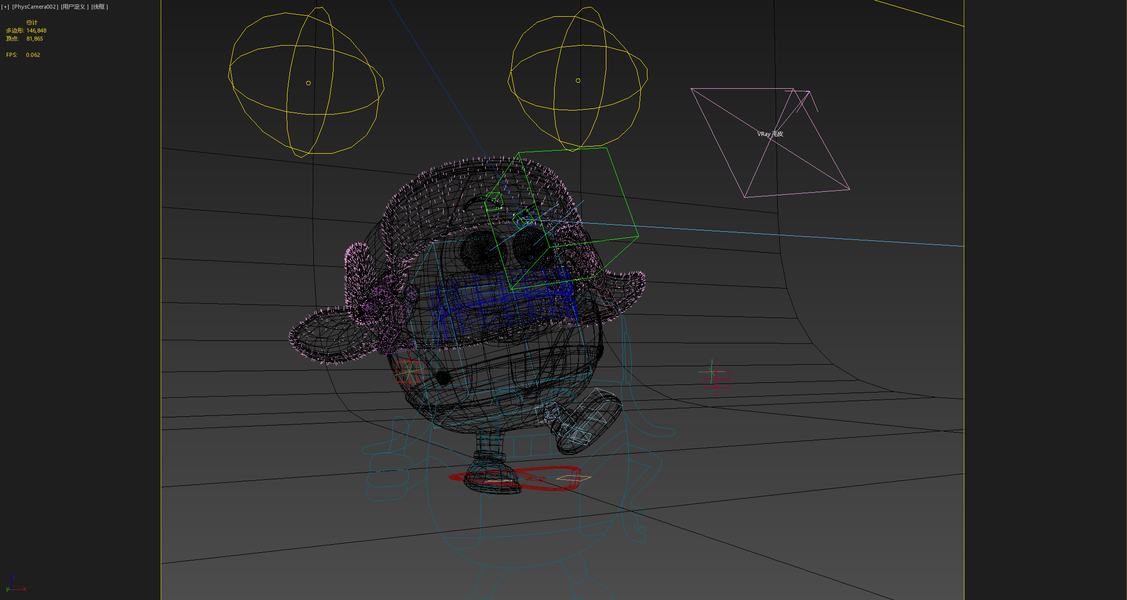
Task: Click the polygon count 146,848 value
Action: click(36, 31)
